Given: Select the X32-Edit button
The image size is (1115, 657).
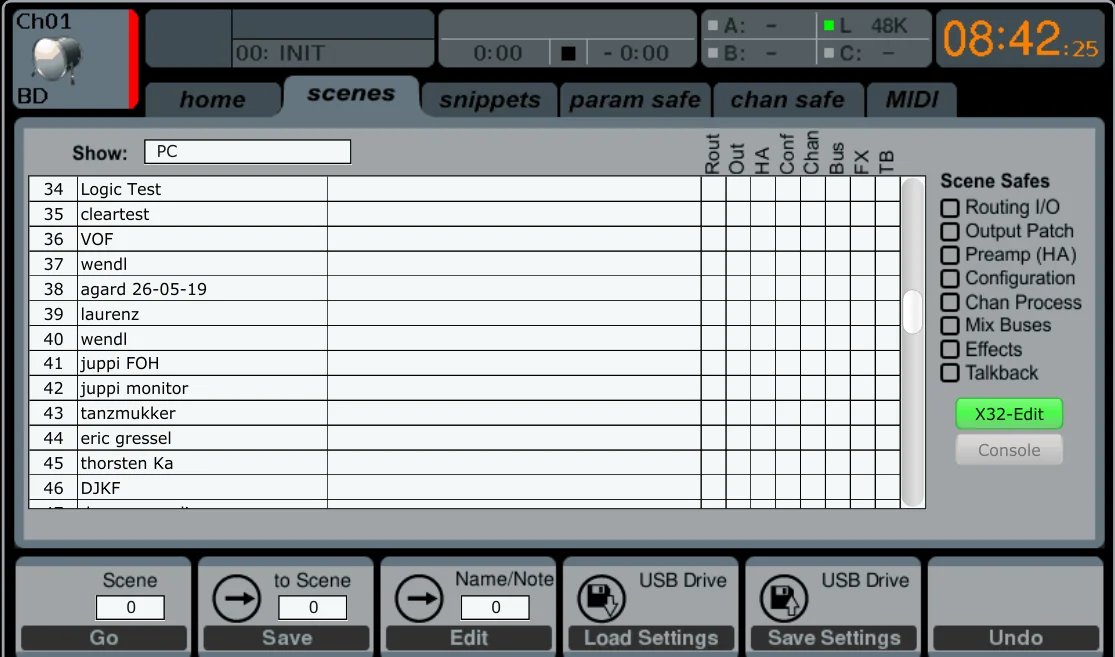Looking at the screenshot, I should pyautogui.click(x=1009, y=414).
